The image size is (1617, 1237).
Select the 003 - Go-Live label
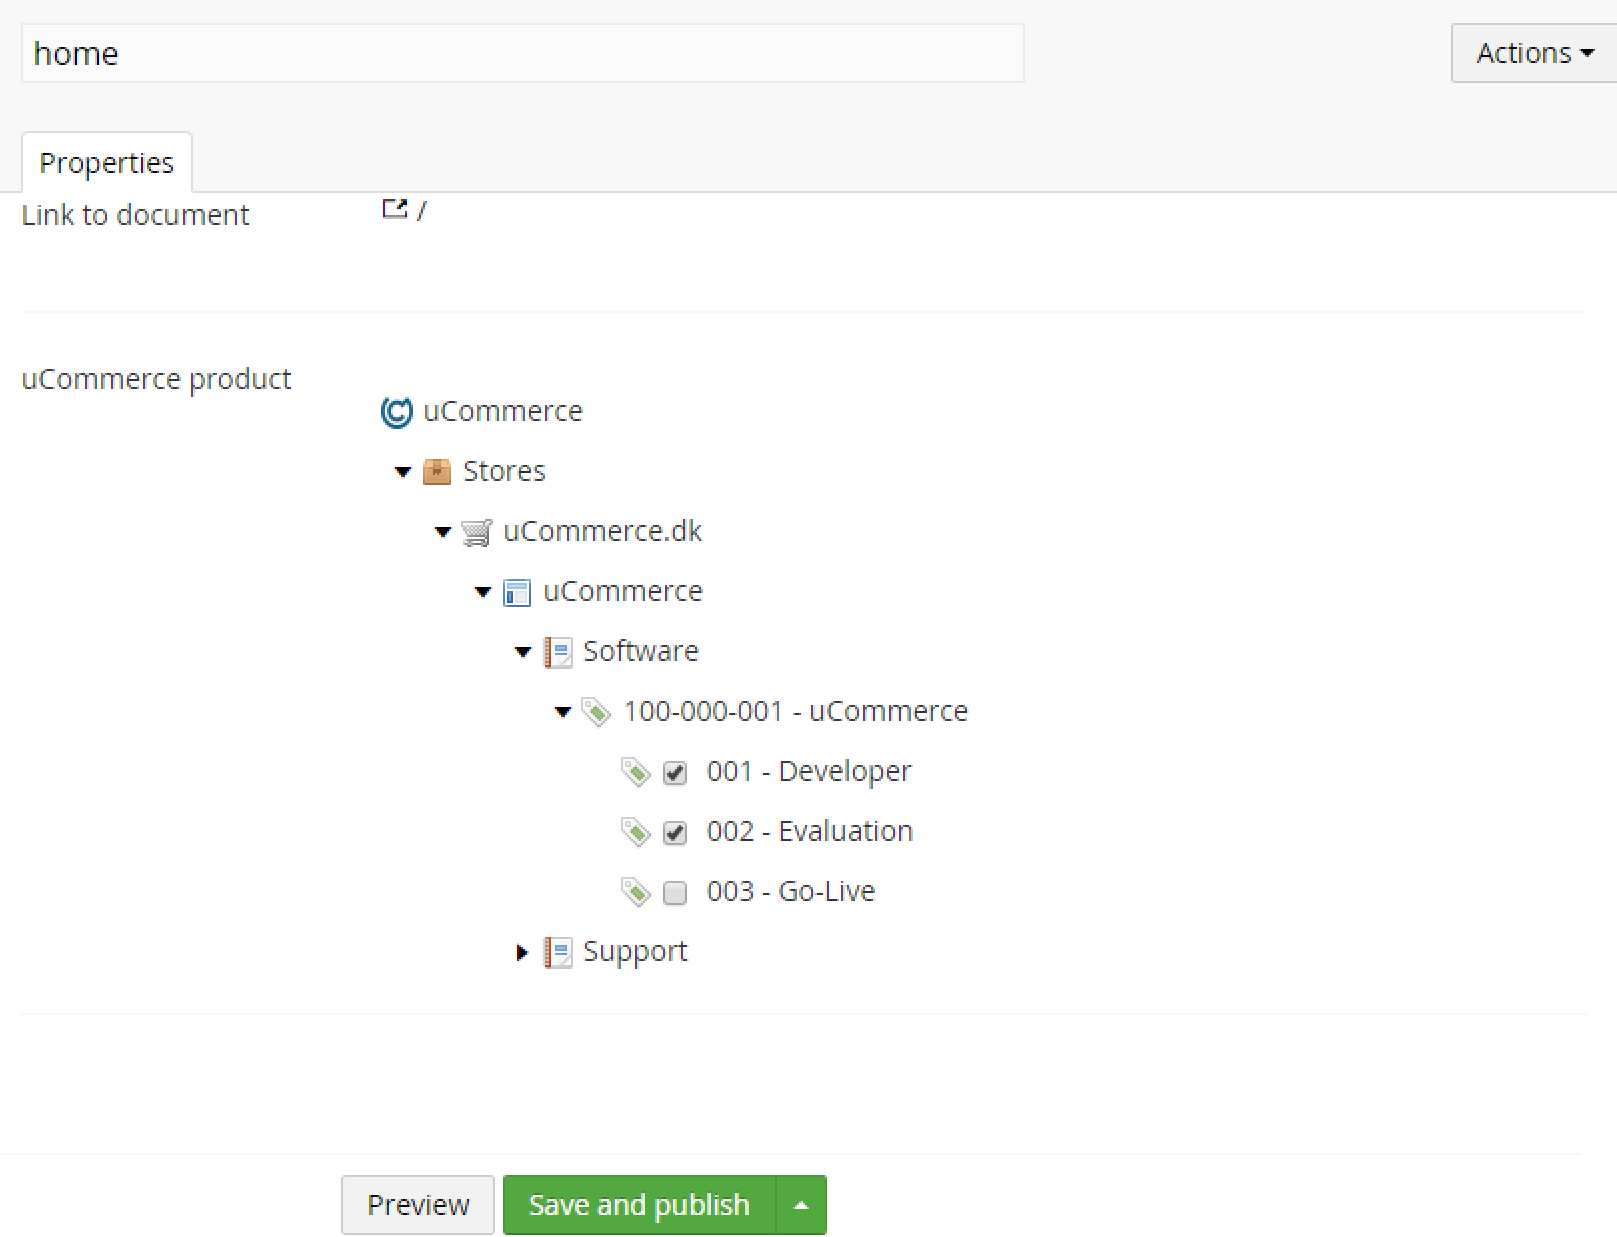point(791,891)
